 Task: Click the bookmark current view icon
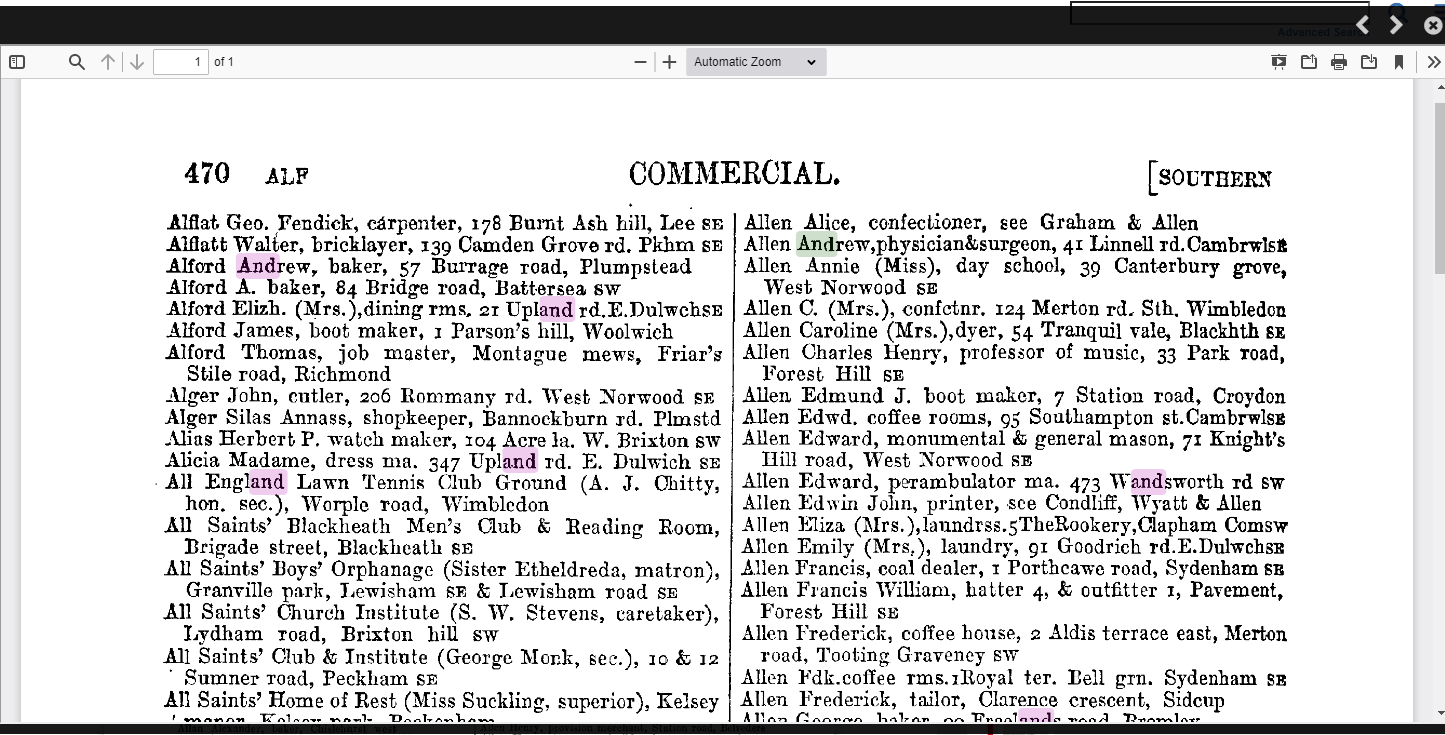[1399, 62]
